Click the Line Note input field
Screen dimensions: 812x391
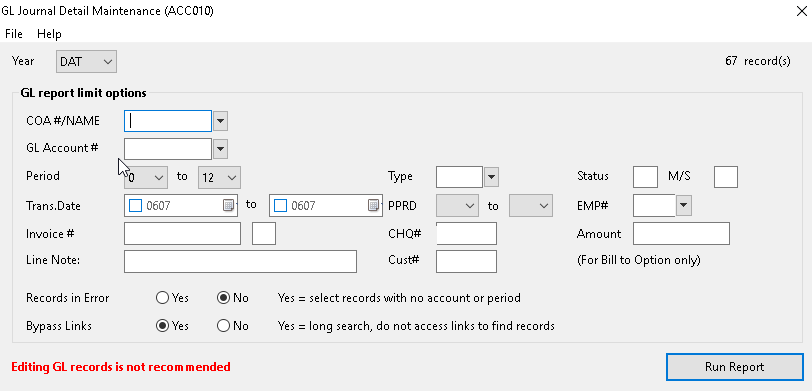coord(240,261)
